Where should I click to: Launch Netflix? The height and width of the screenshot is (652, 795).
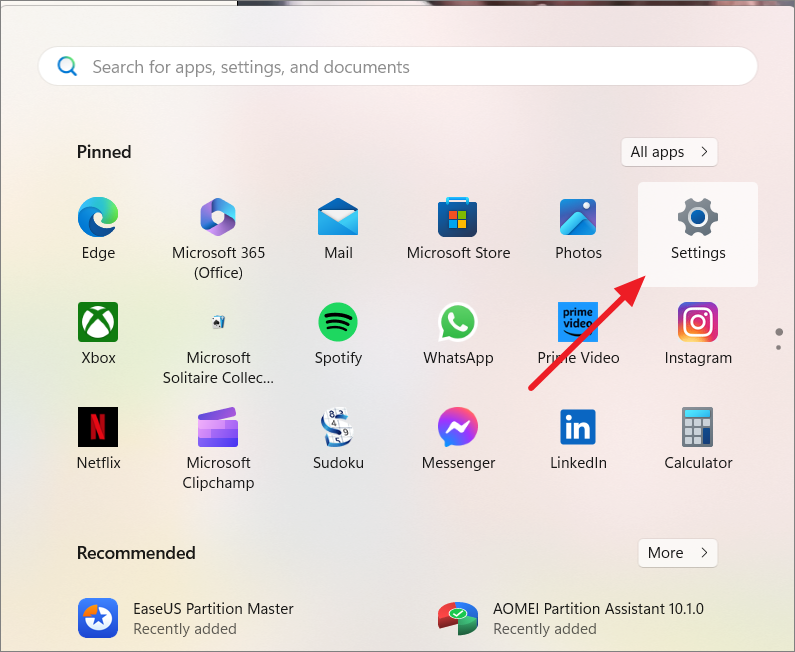pos(98,438)
